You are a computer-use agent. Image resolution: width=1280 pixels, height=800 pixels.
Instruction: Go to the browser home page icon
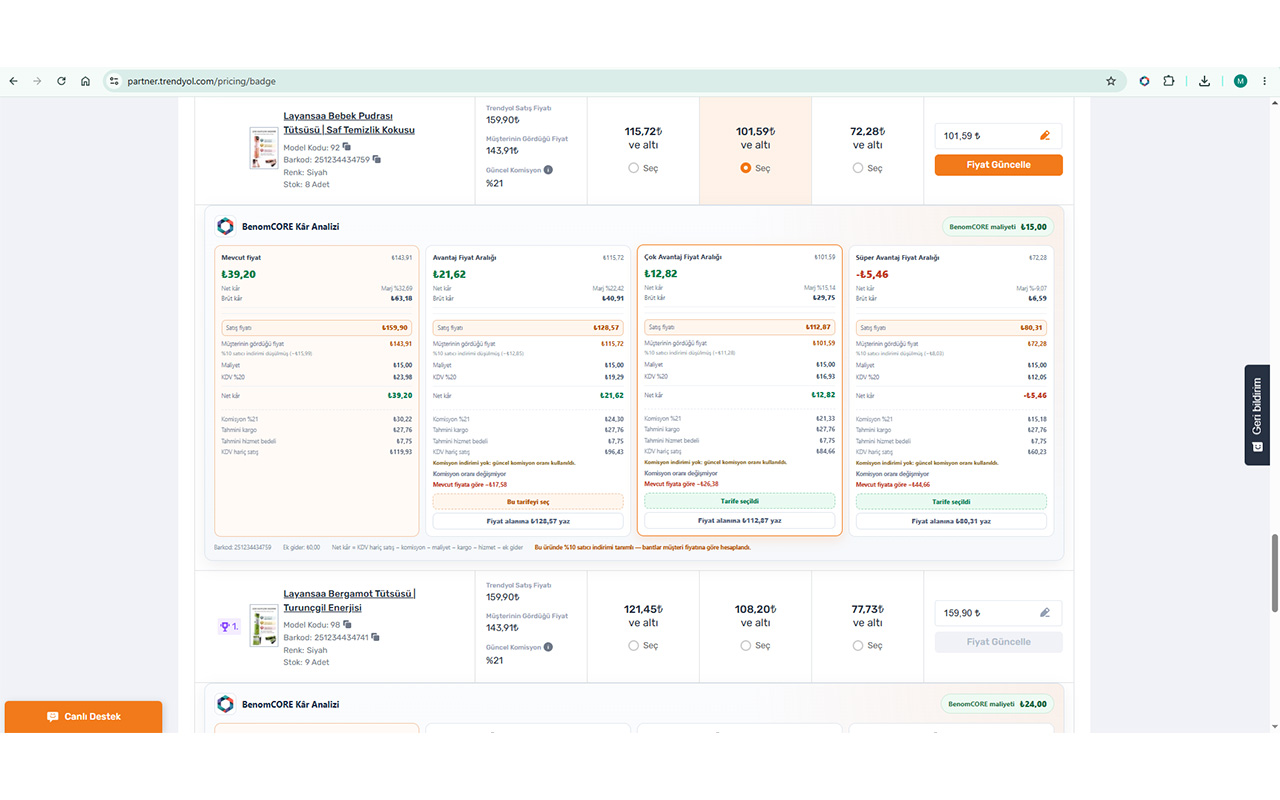pos(86,81)
